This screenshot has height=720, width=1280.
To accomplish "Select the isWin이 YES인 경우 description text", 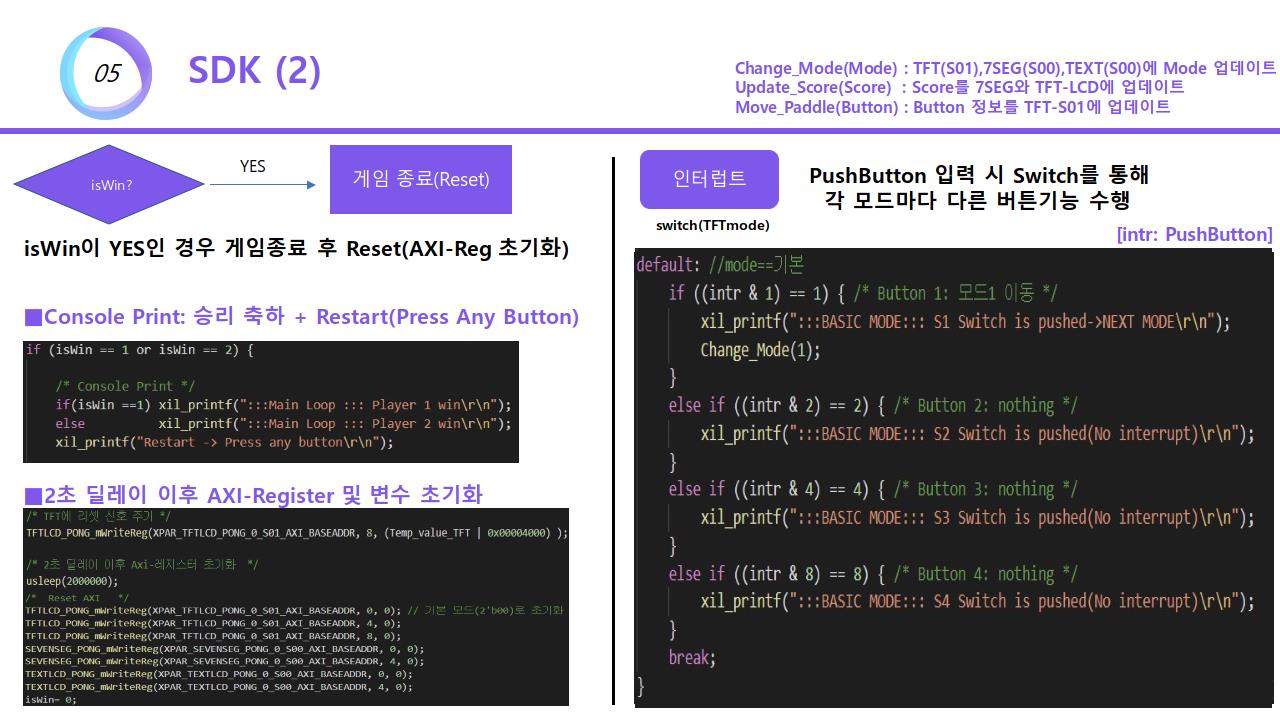I will point(296,249).
